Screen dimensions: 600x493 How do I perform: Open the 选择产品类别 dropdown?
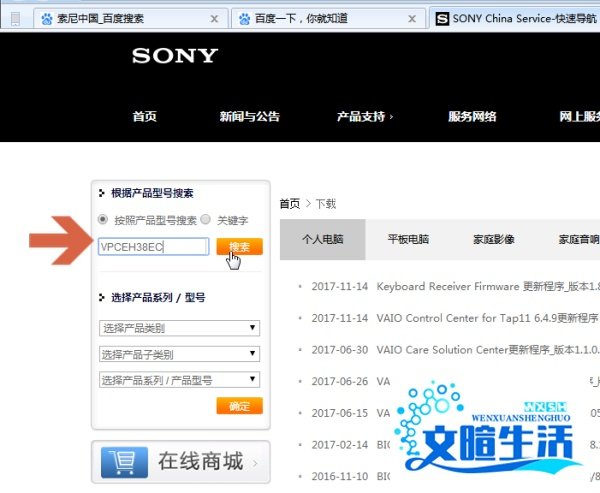coord(179,328)
